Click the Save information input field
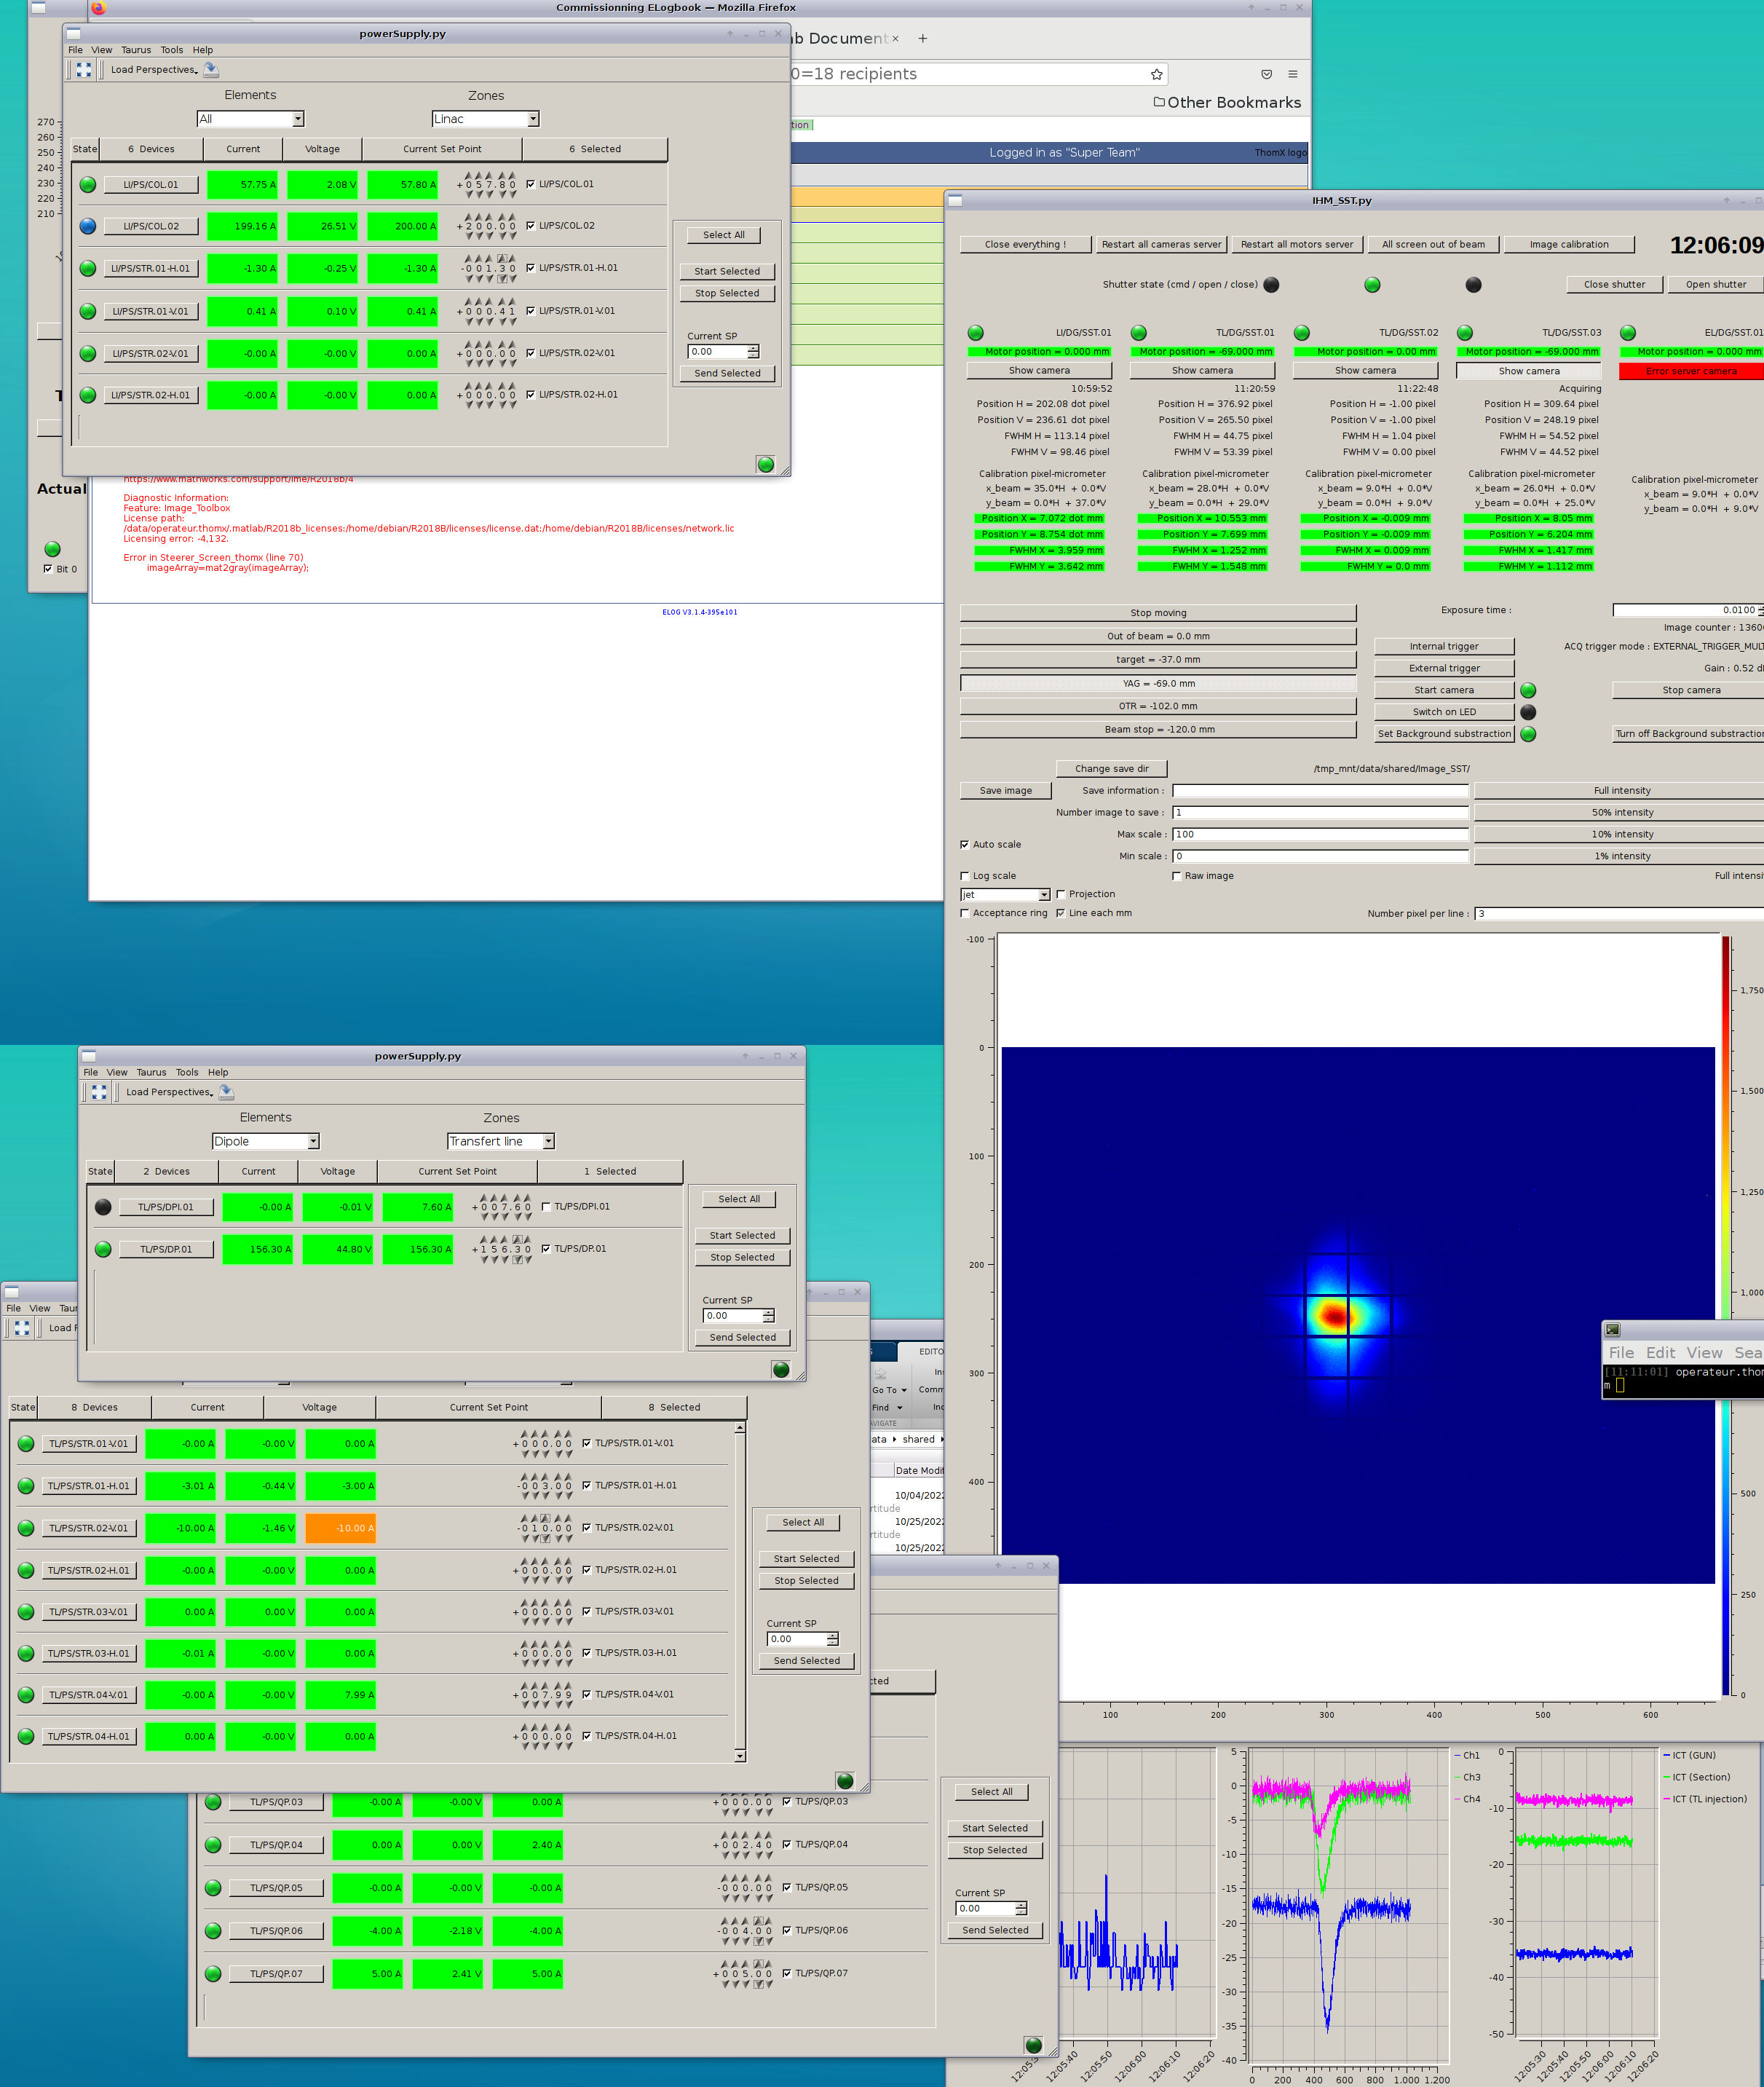 coord(1319,791)
